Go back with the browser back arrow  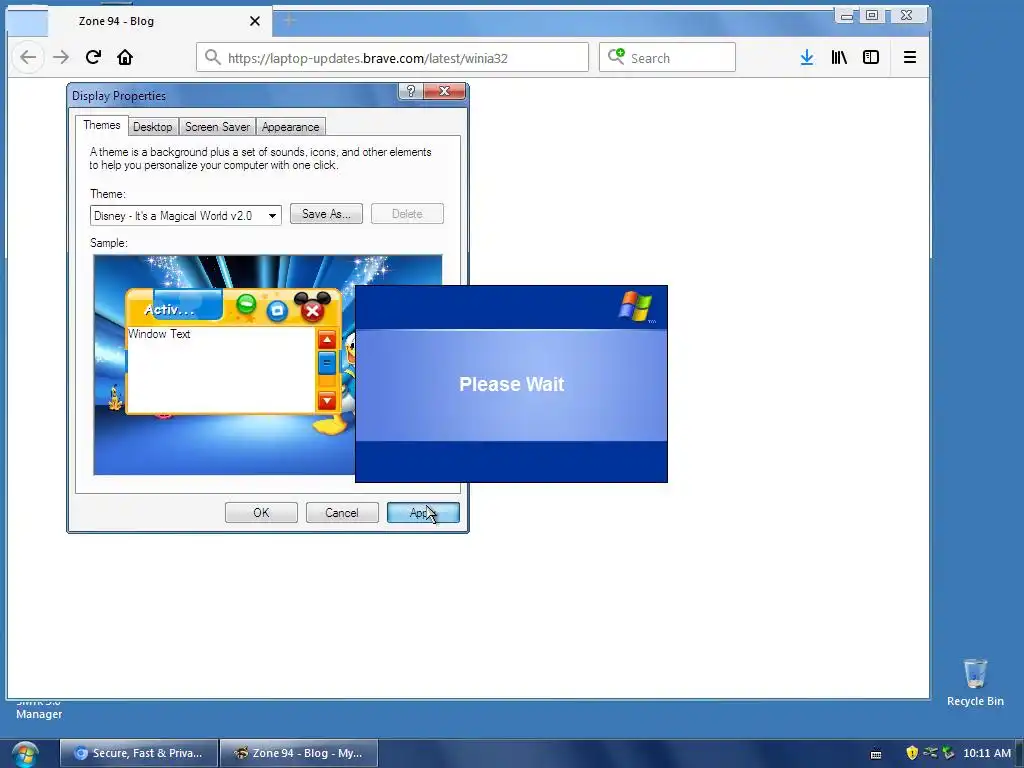point(28,57)
